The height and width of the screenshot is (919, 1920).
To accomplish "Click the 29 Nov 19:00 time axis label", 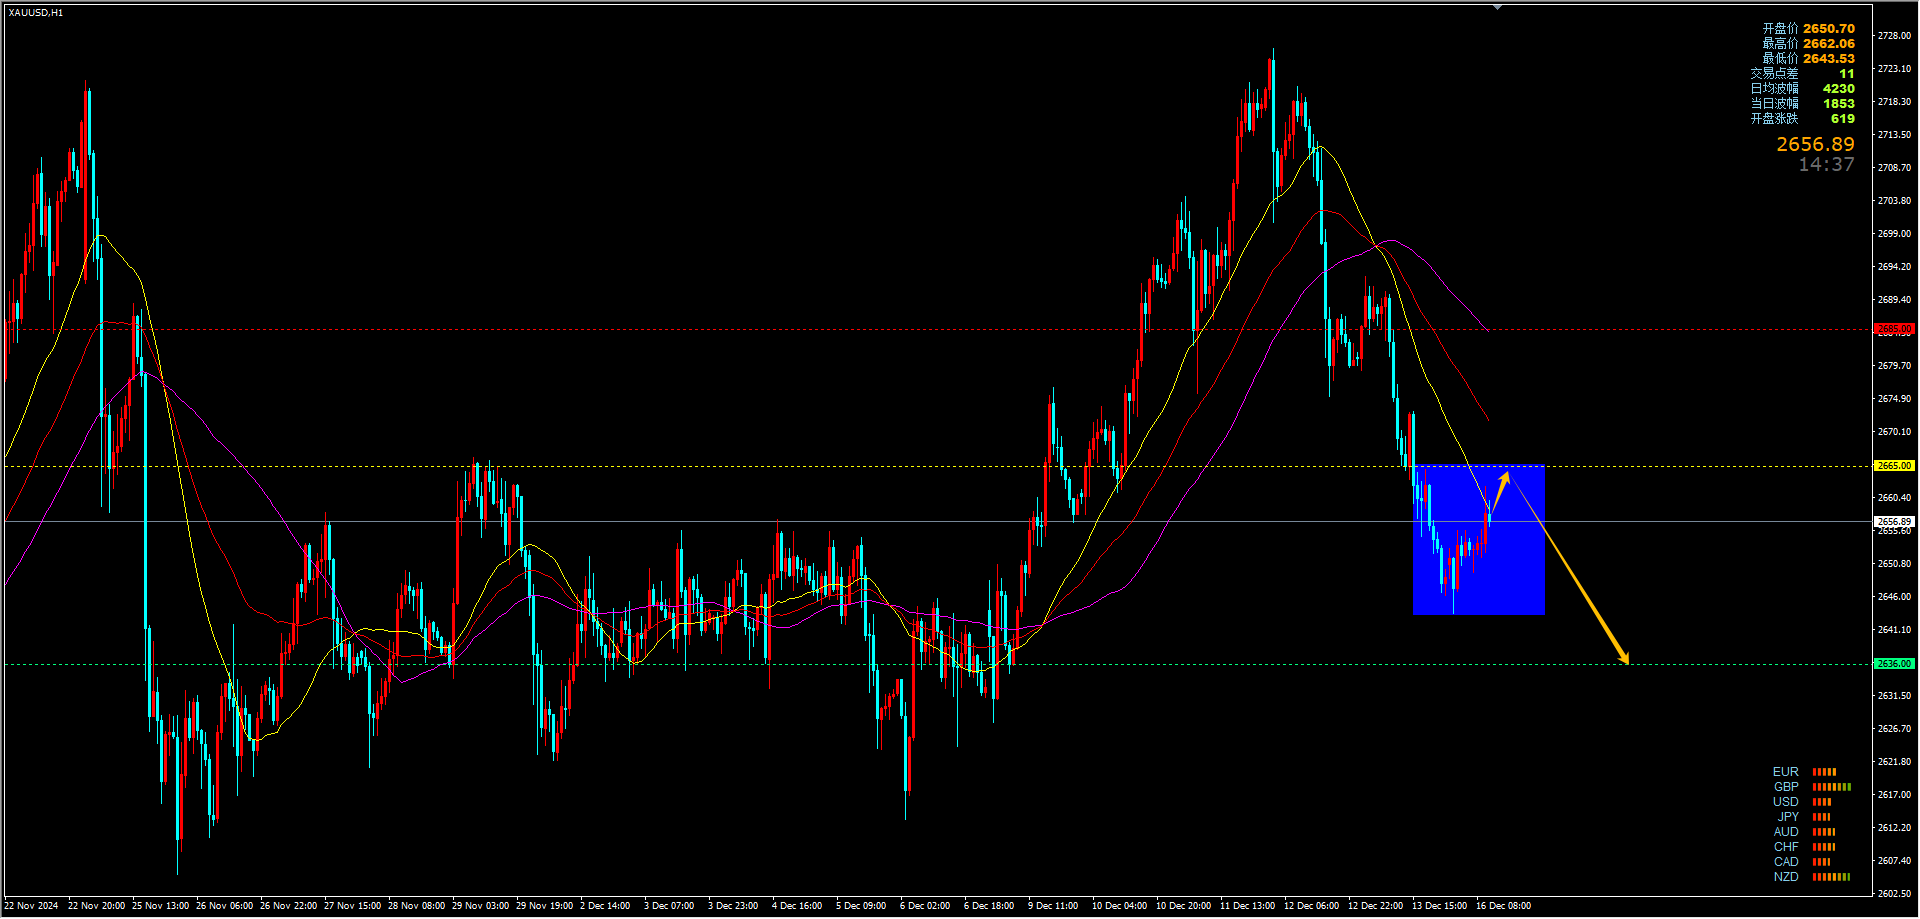I will tap(544, 906).
